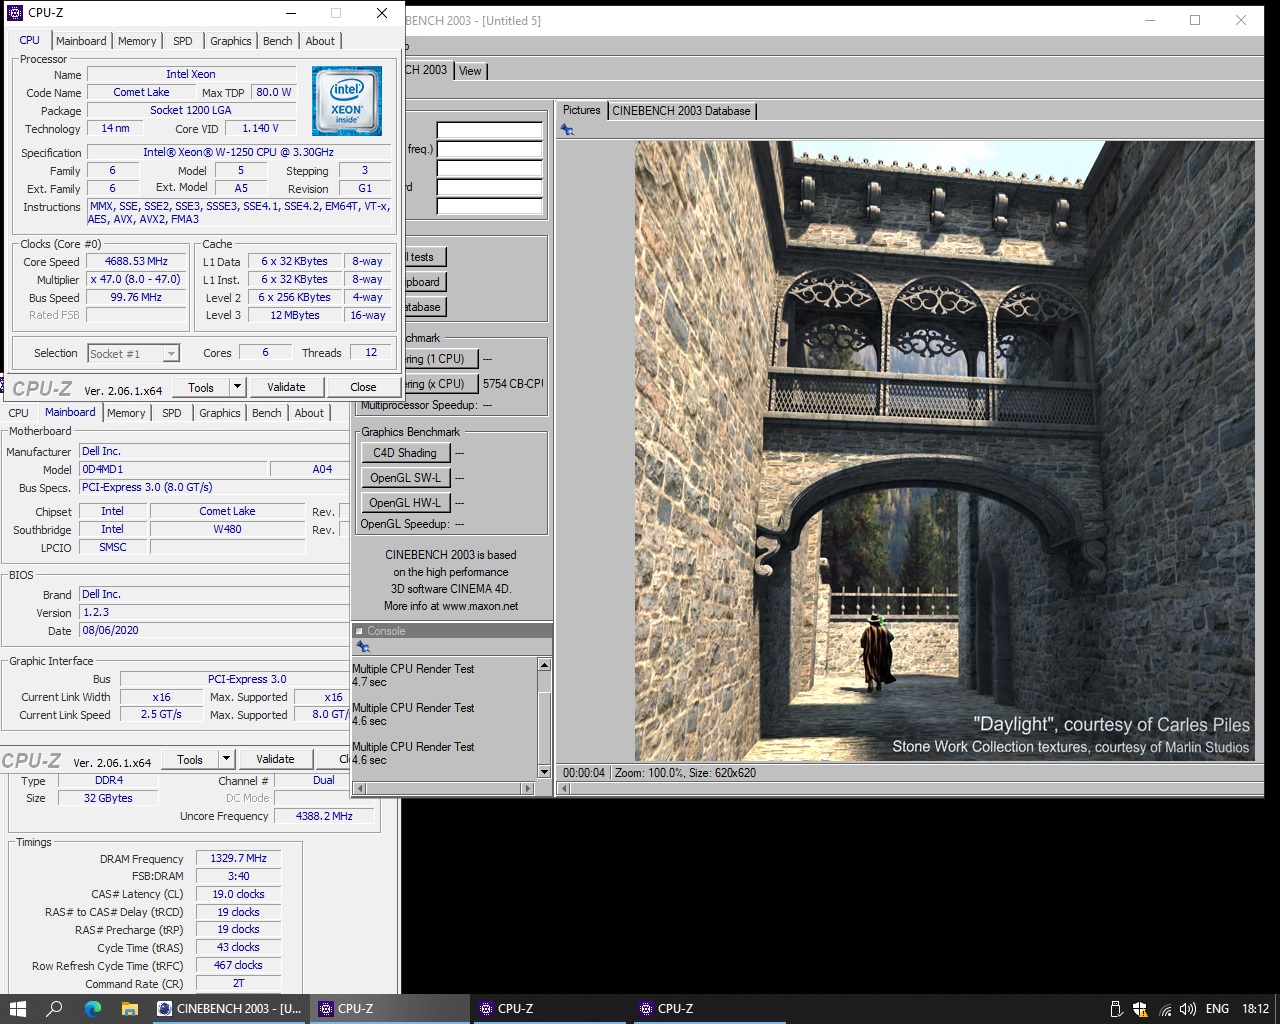Viewport: 1280px width, 1024px height.
Task: Click Validate in the Mainboard CPU-Z window
Action: point(275,759)
